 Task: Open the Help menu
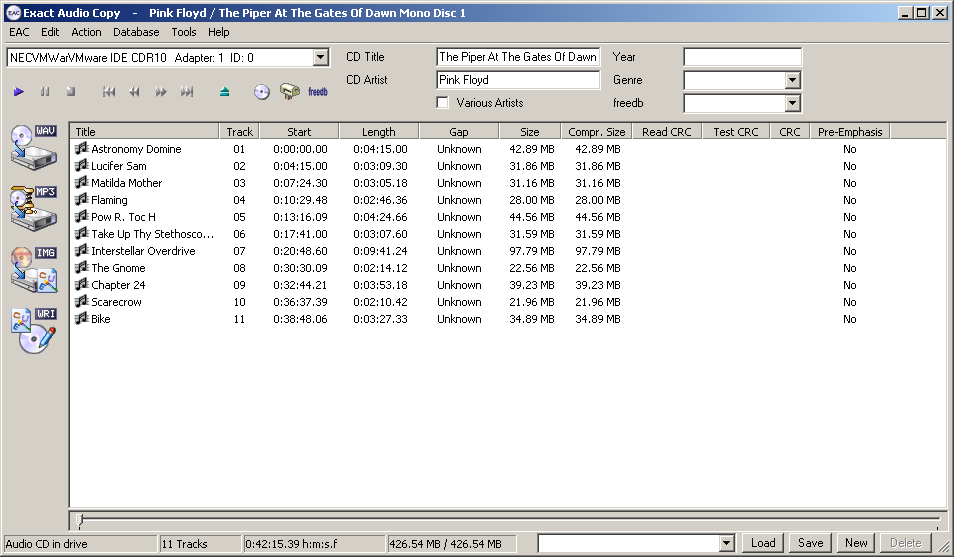[x=218, y=32]
